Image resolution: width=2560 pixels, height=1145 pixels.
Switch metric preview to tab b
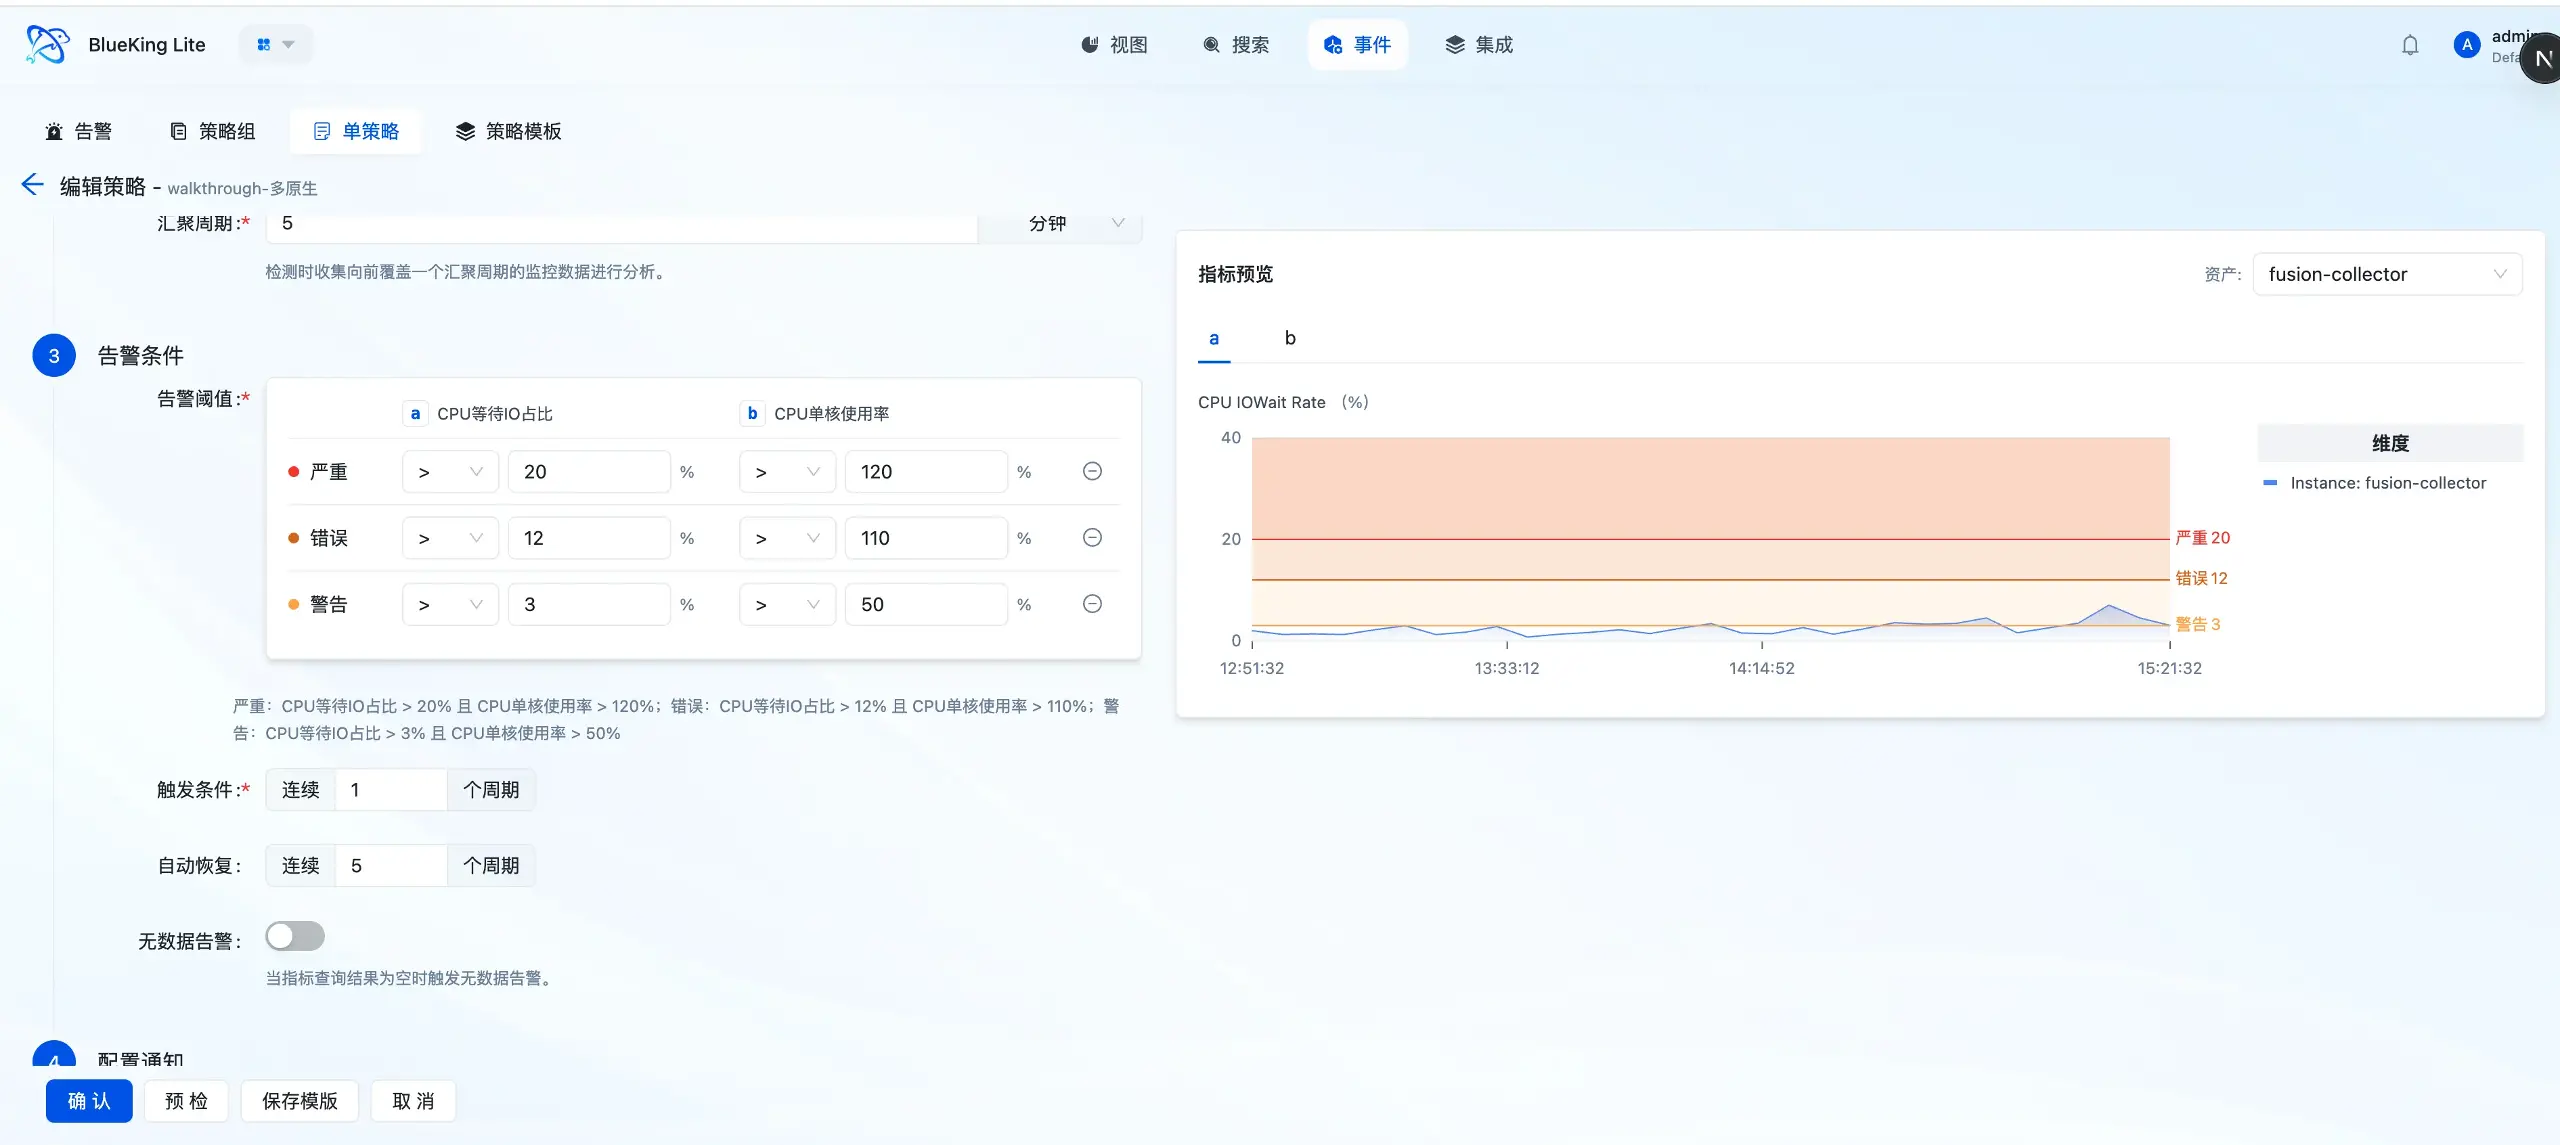click(x=1290, y=338)
